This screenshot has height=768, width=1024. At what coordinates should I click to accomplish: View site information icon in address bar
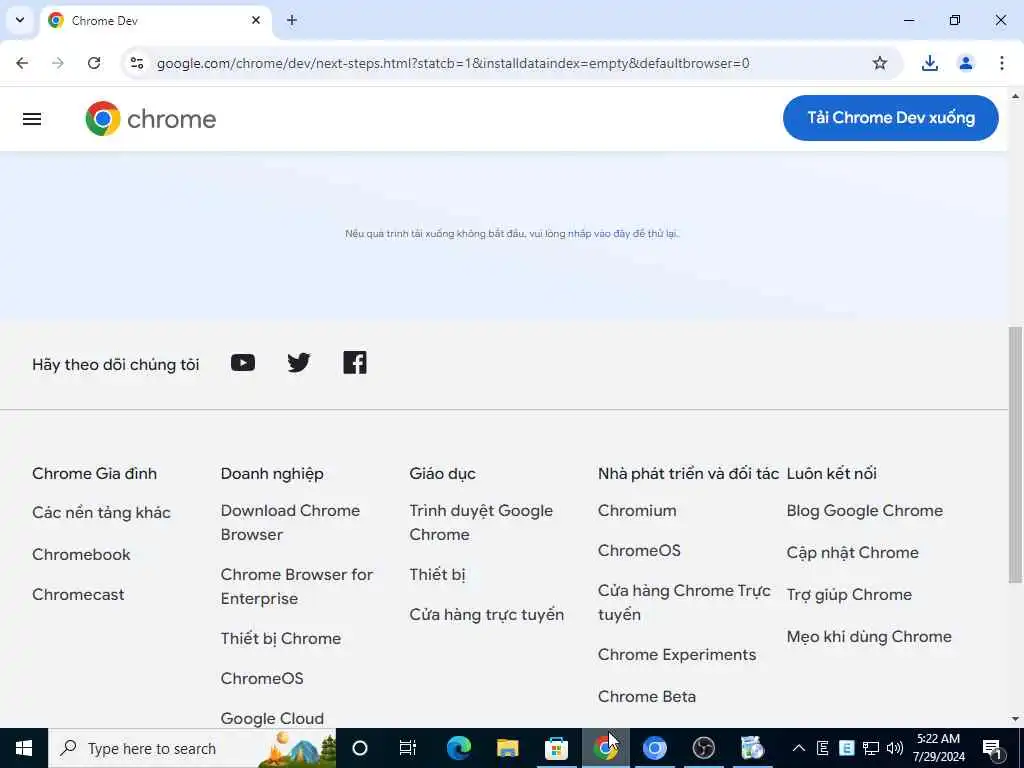[136, 63]
